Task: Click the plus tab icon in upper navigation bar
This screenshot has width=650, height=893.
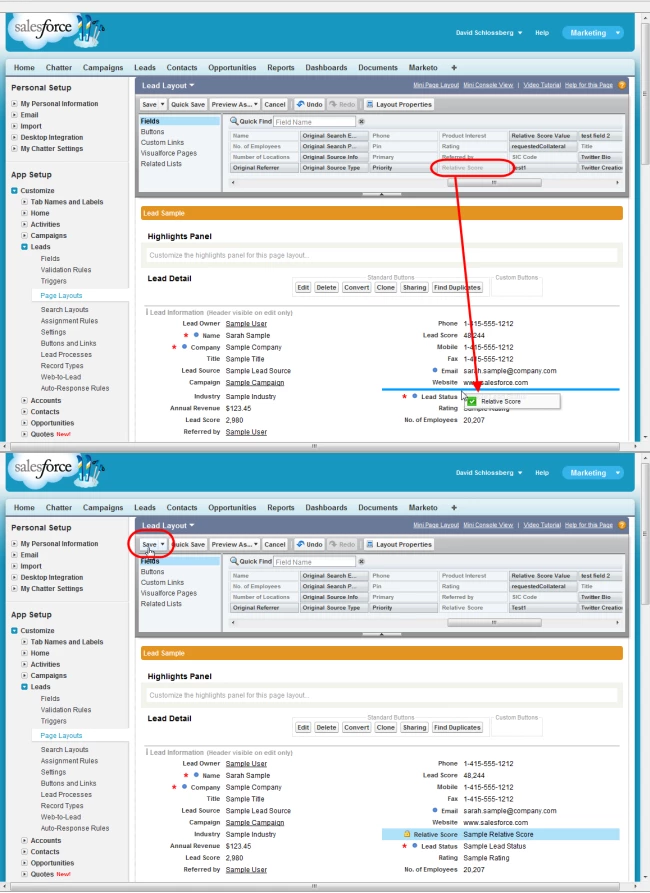Action: click(453, 67)
